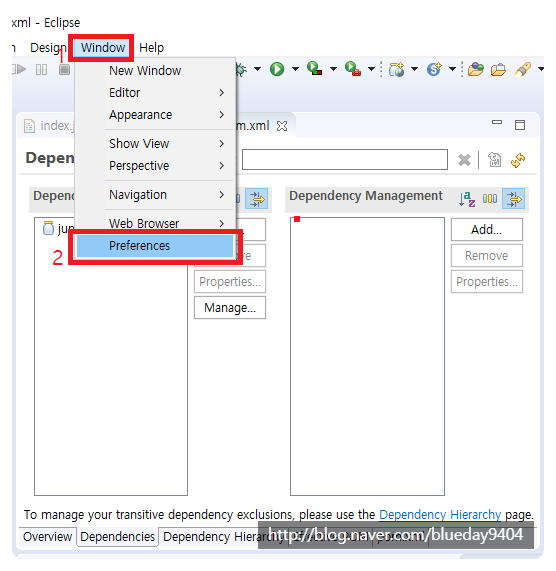Open the Debug dropdown arrow
556x571 pixels.
click(x=257, y=69)
